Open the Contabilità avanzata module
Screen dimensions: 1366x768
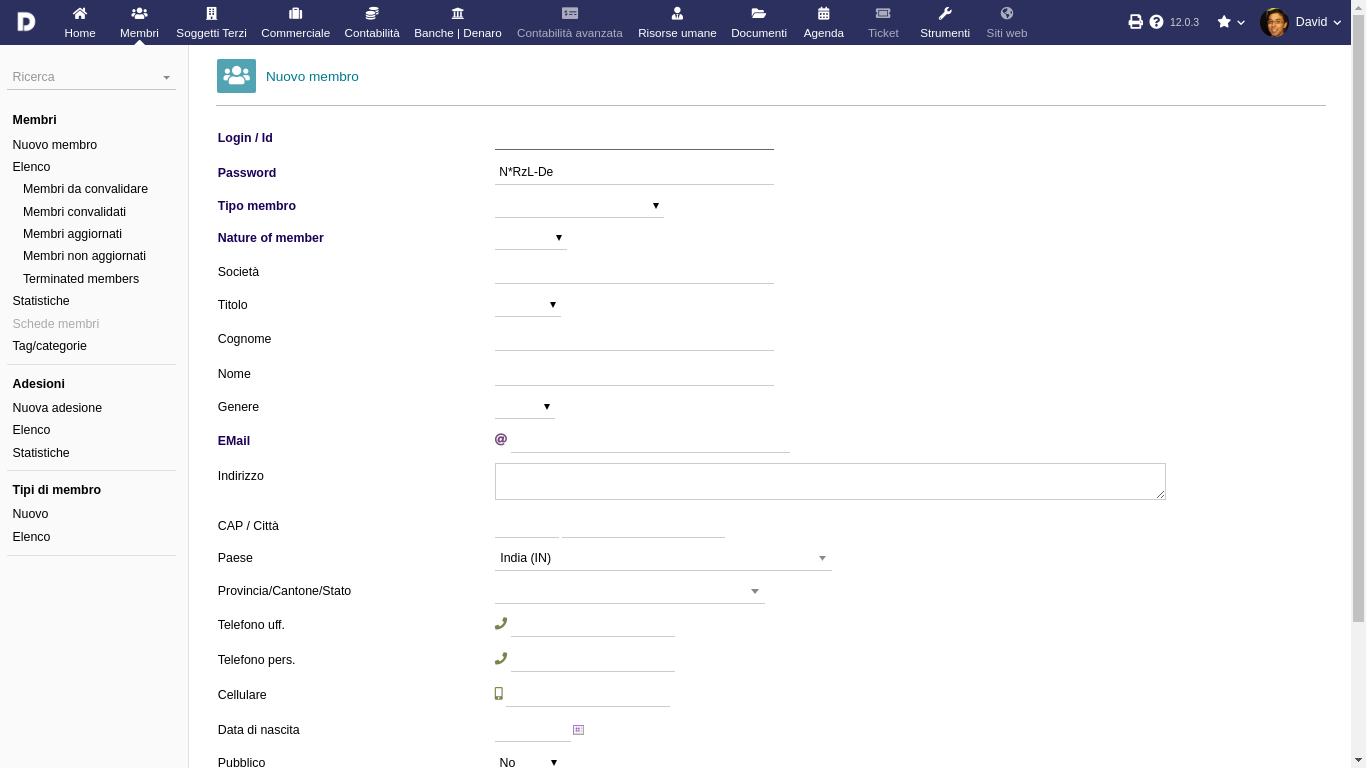pos(570,22)
